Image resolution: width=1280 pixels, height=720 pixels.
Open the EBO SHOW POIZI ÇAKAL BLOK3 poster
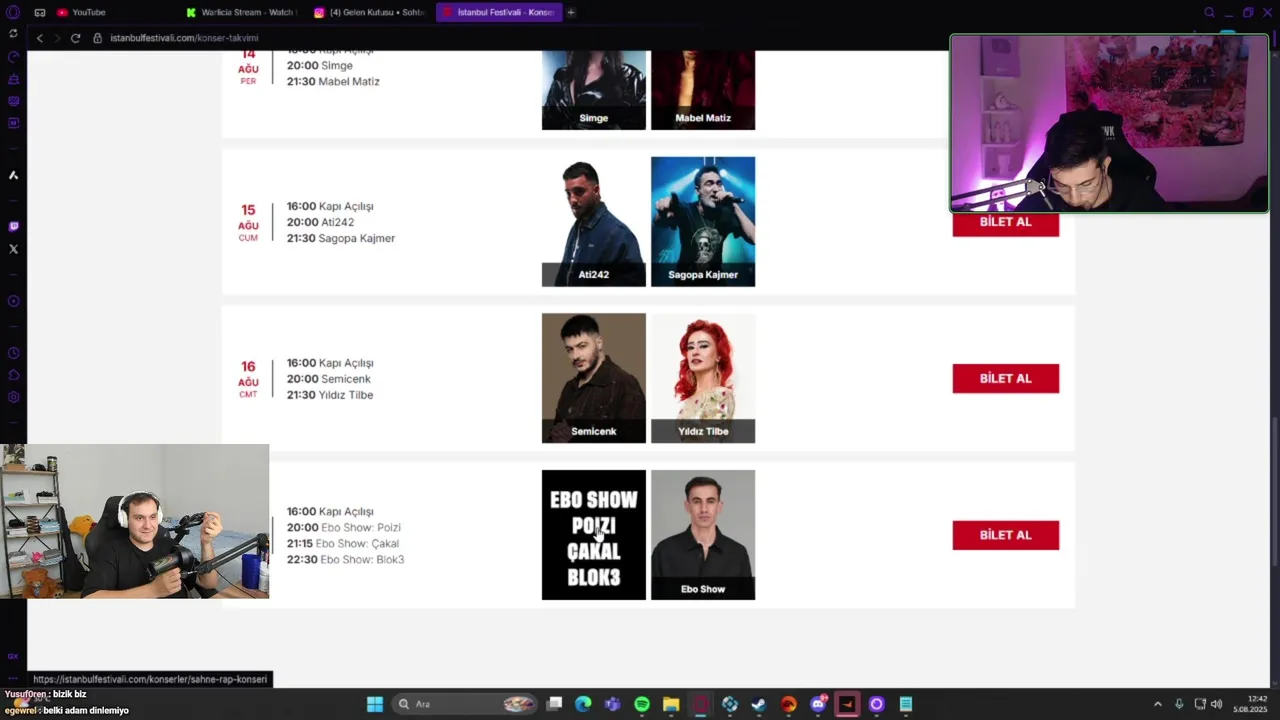(x=594, y=535)
